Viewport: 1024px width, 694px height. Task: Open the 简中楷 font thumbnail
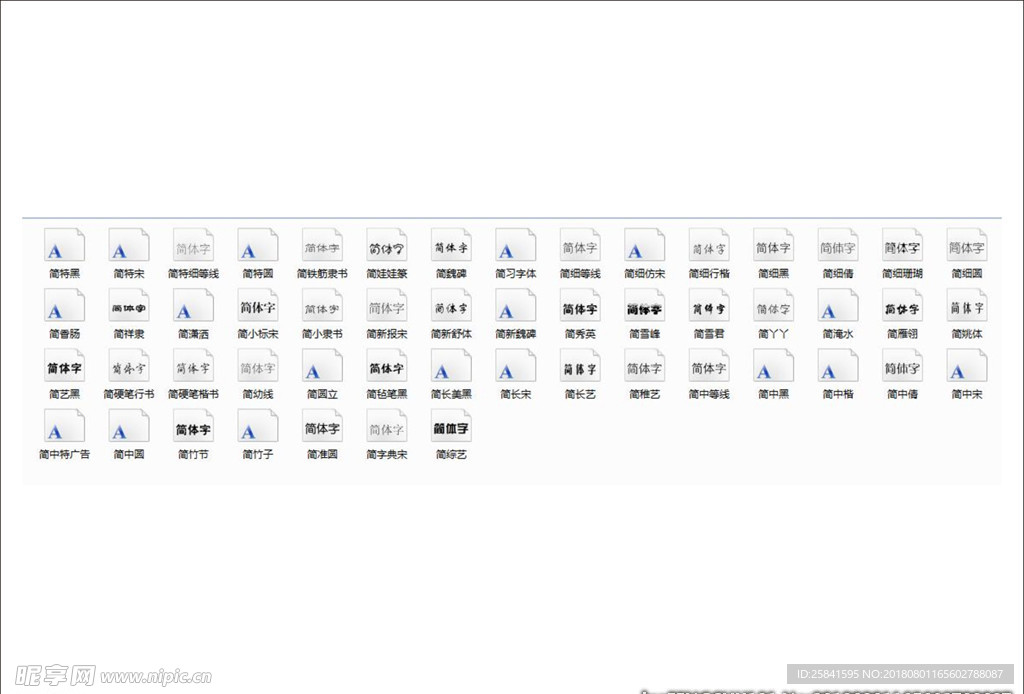837,367
